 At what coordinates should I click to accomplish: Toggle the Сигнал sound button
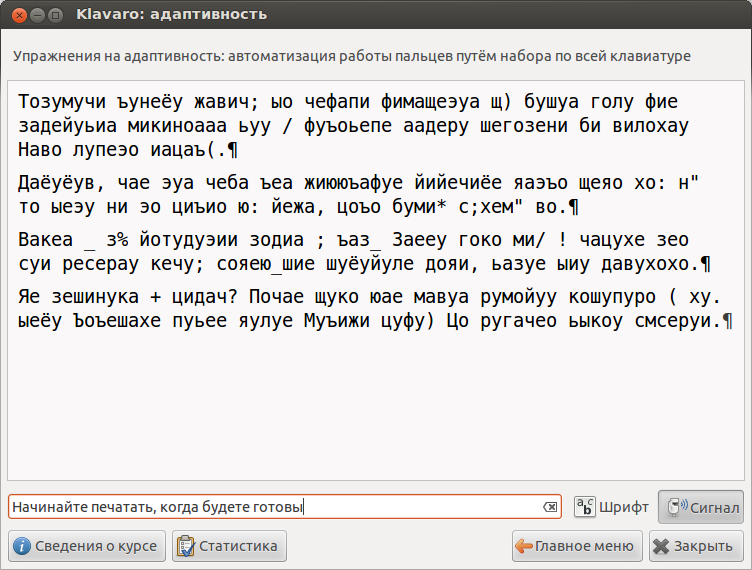pyautogui.click(x=701, y=507)
